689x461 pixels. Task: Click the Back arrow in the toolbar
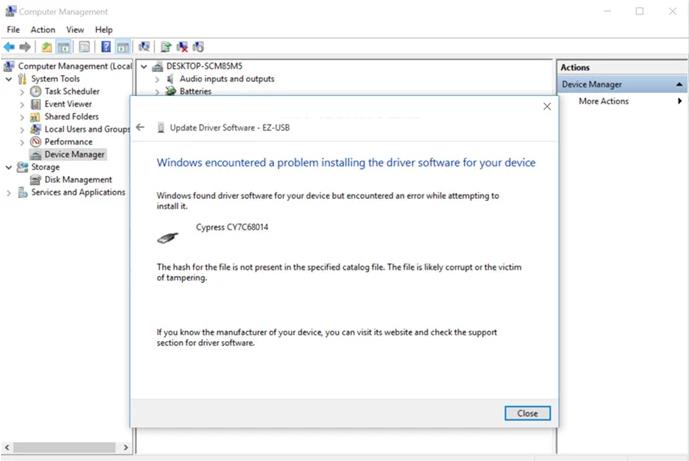[x=9, y=47]
